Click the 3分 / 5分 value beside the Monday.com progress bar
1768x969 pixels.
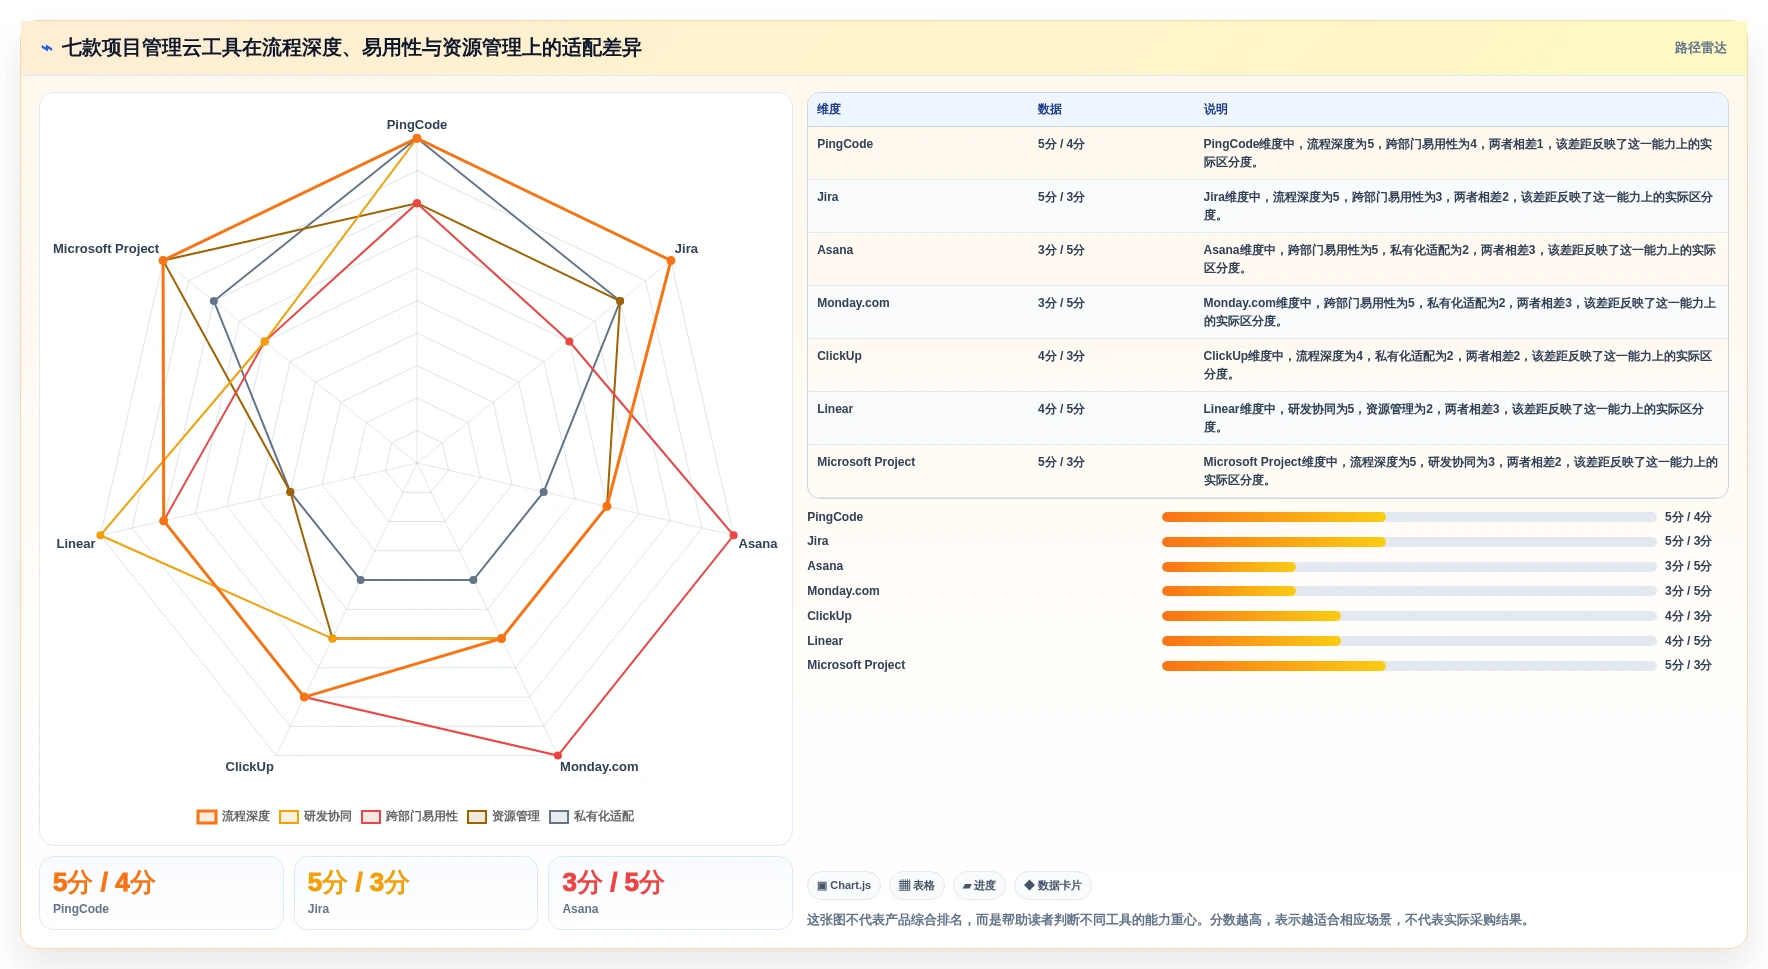pyautogui.click(x=1688, y=591)
